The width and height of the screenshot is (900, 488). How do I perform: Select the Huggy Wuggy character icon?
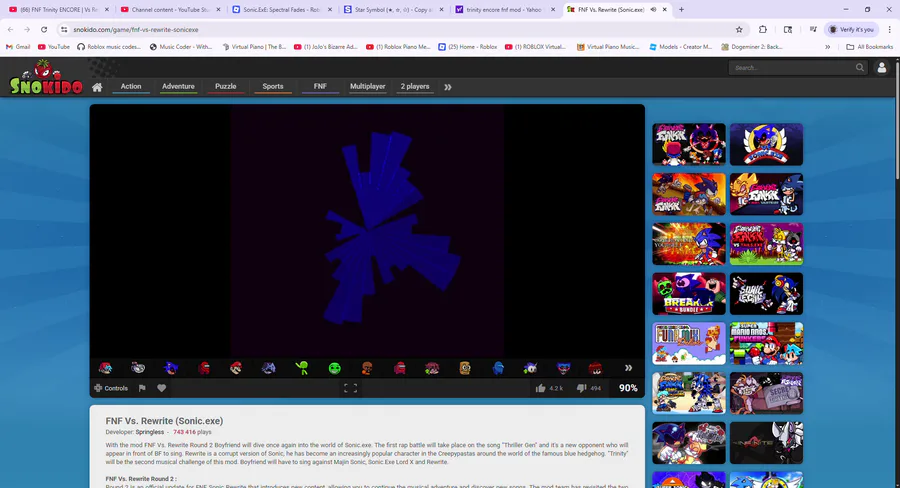[x=564, y=368]
